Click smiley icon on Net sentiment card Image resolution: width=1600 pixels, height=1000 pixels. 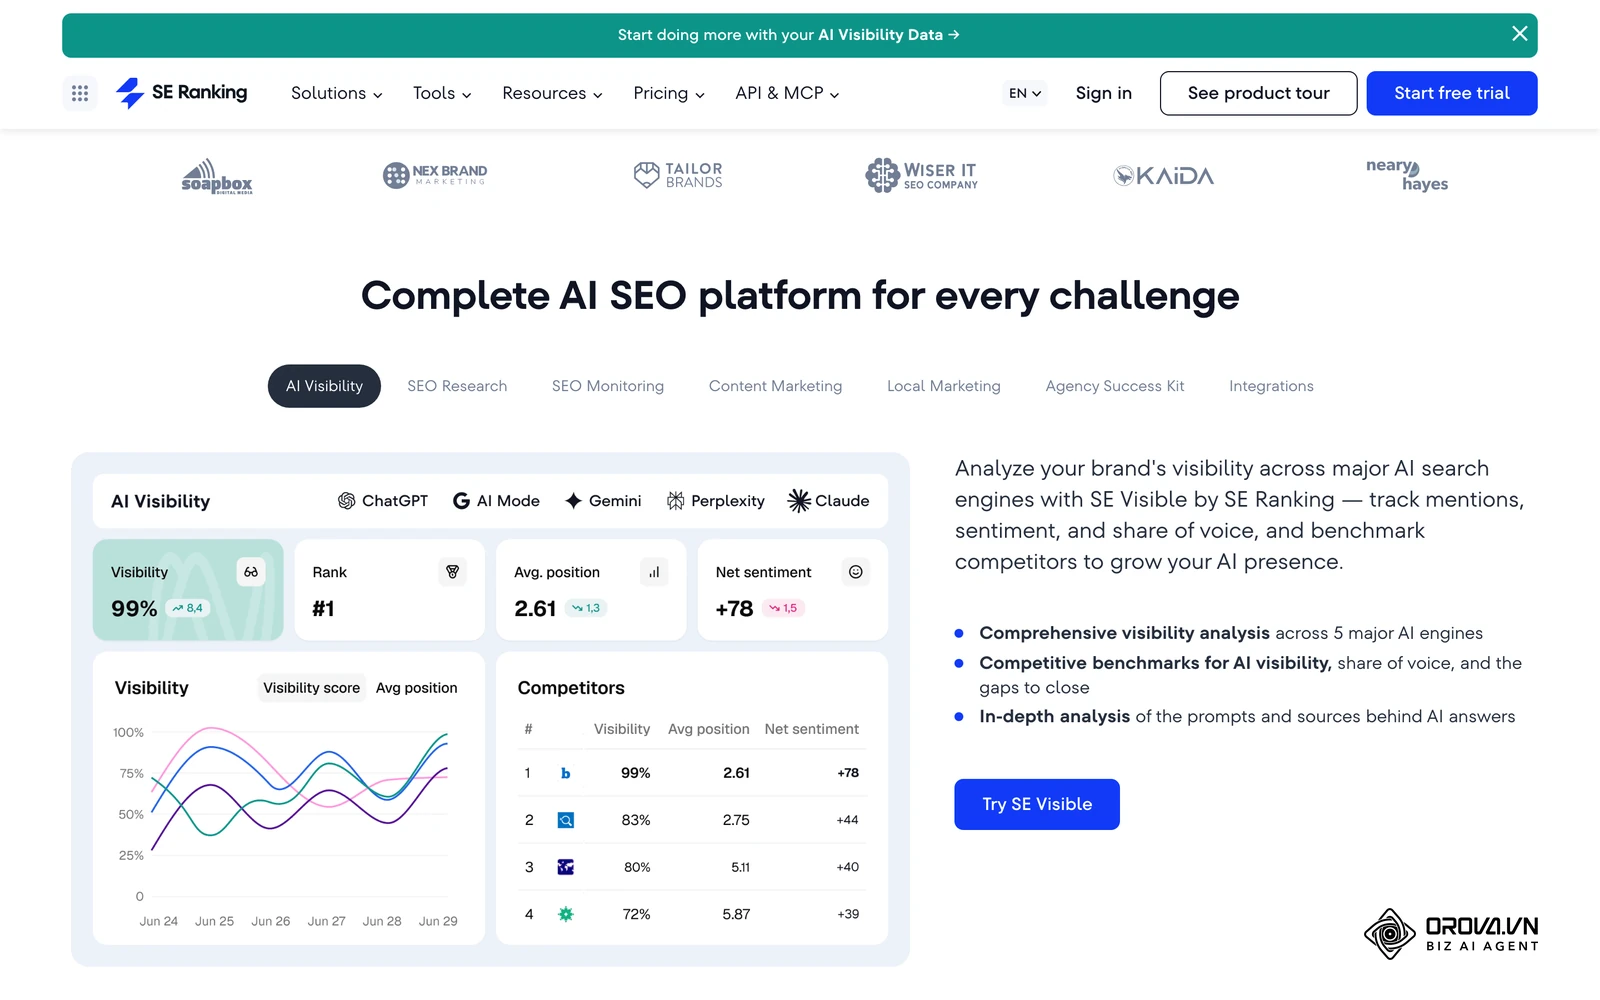pyautogui.click(x=856, y=572)
